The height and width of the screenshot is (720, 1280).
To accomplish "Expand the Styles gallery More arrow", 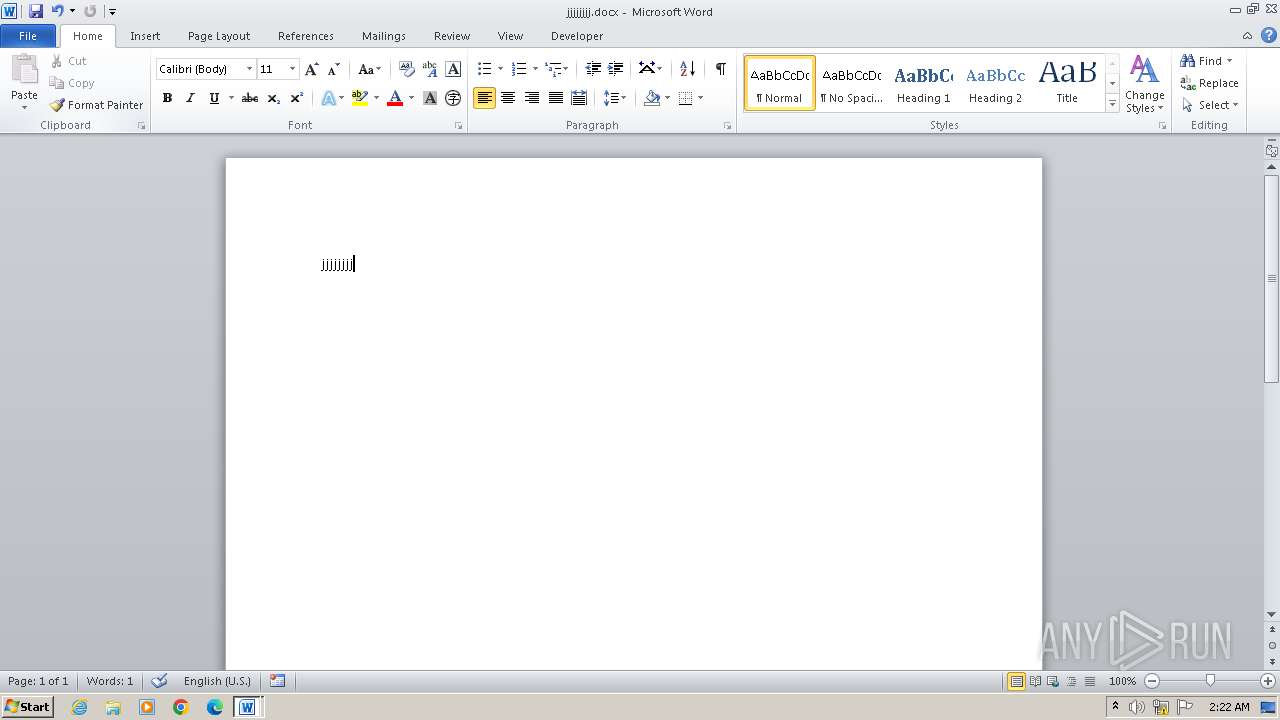I will (1112, 103).
